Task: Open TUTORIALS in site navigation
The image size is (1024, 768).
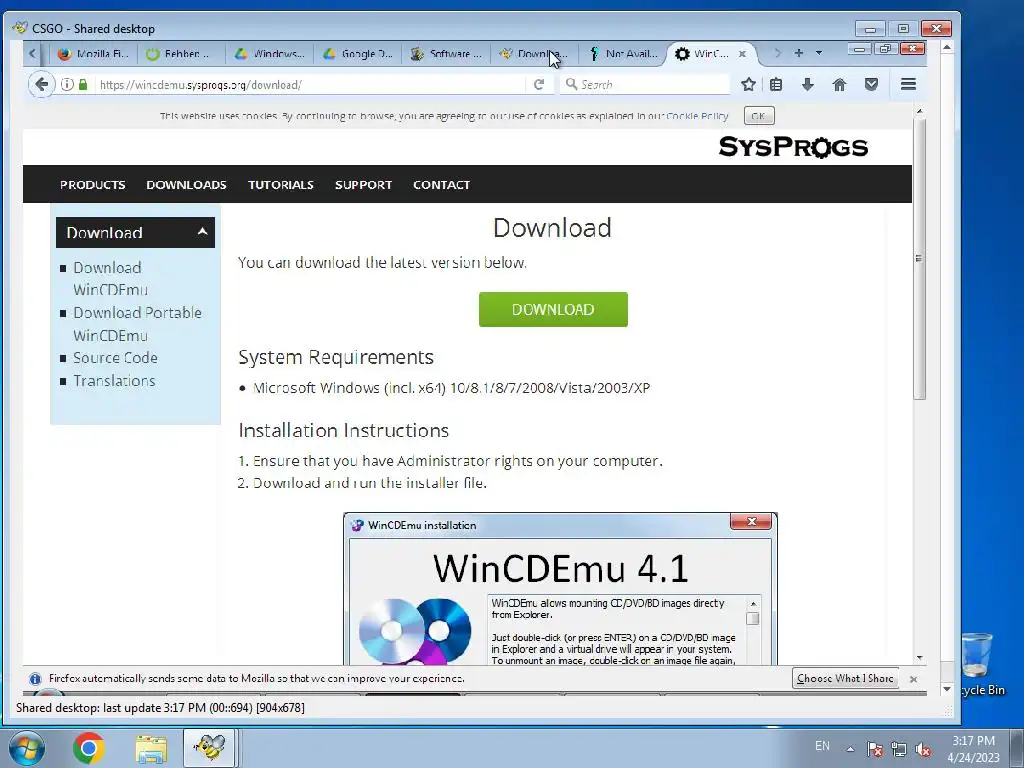Action: [281, 185]
